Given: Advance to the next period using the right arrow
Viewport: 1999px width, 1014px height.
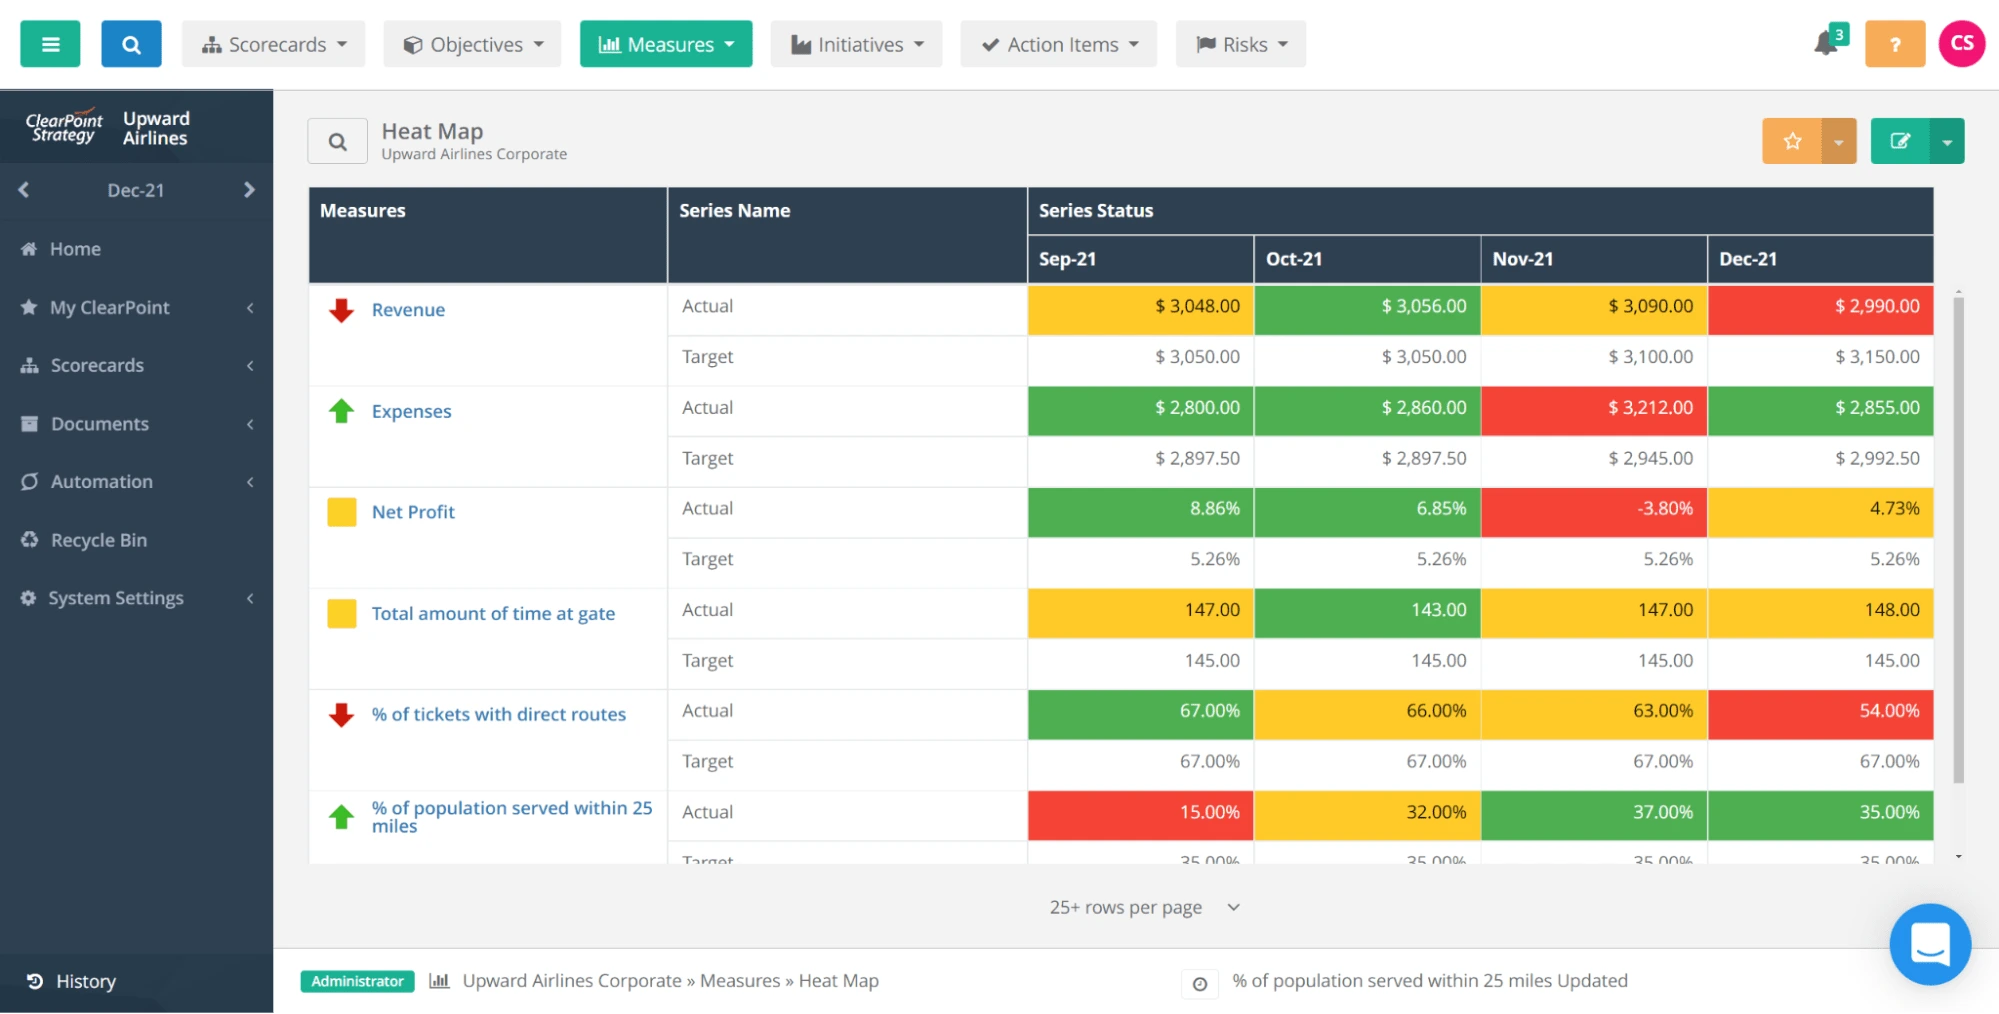Looking at the screenshot, I should click(250, 190).
